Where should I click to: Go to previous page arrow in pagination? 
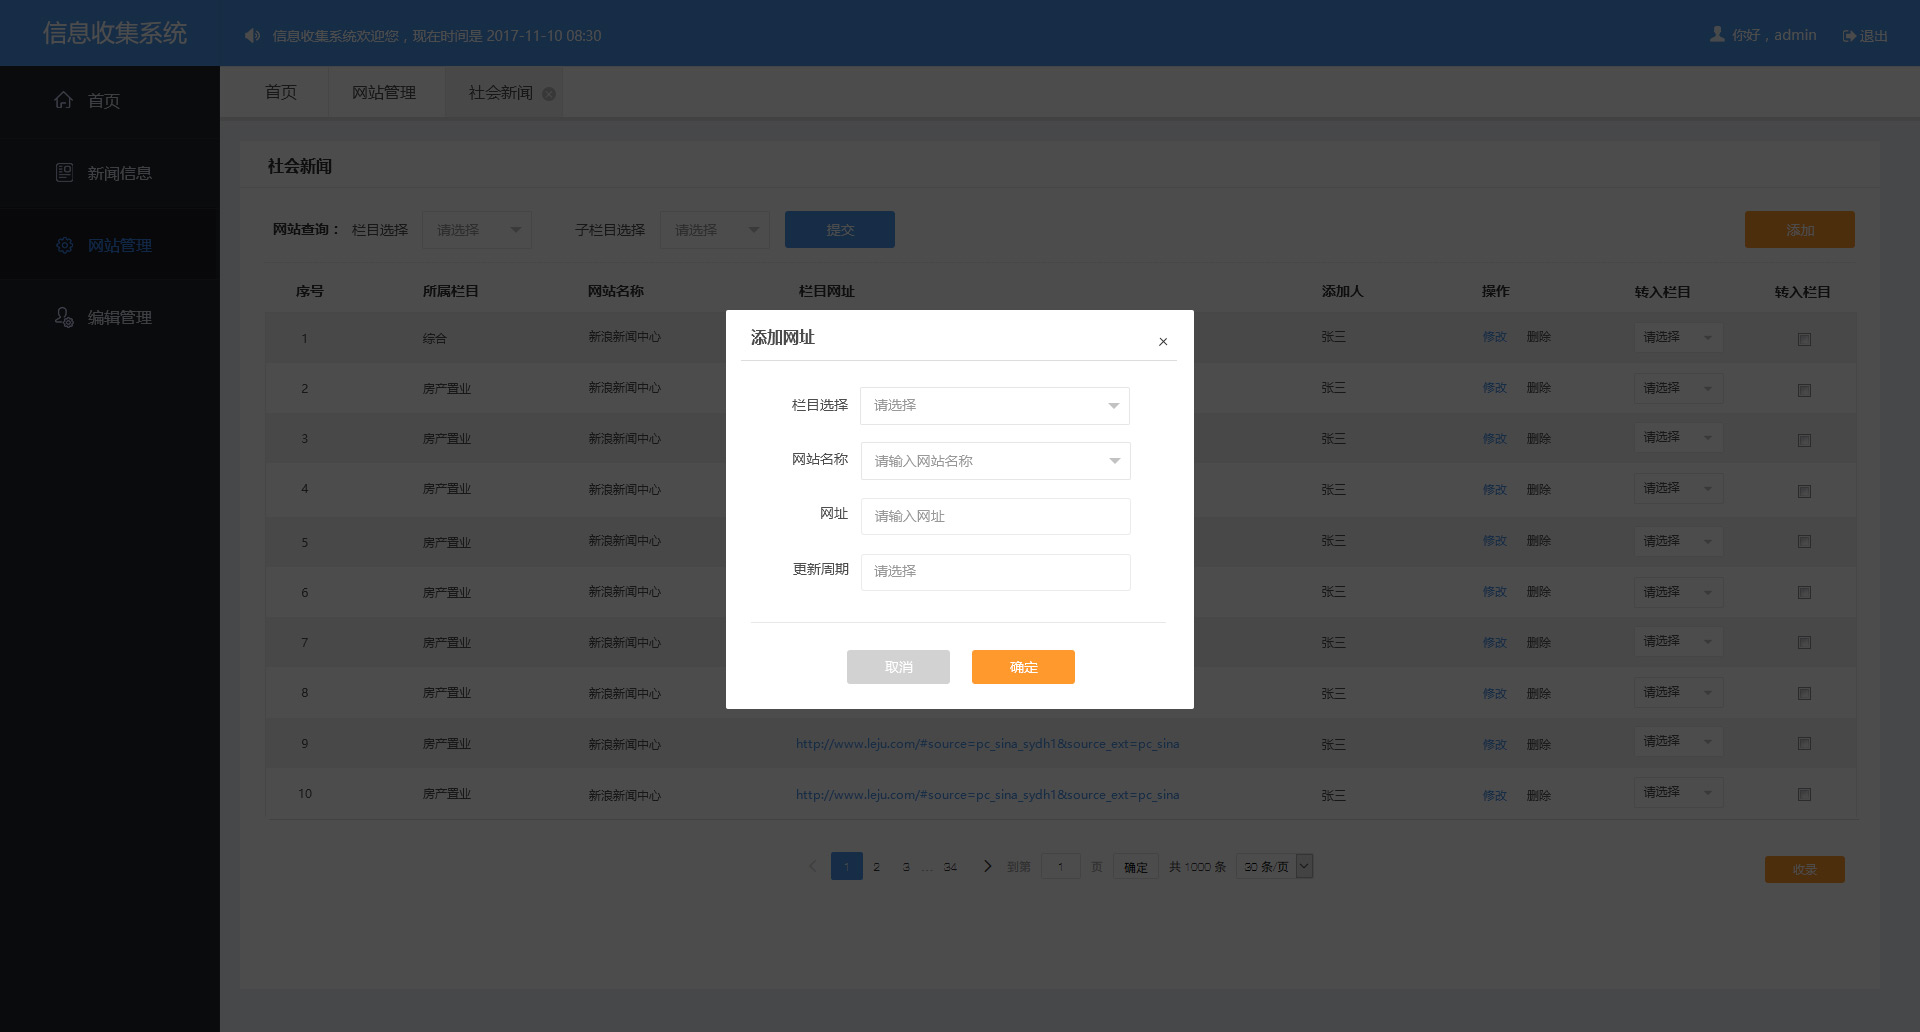812,866
